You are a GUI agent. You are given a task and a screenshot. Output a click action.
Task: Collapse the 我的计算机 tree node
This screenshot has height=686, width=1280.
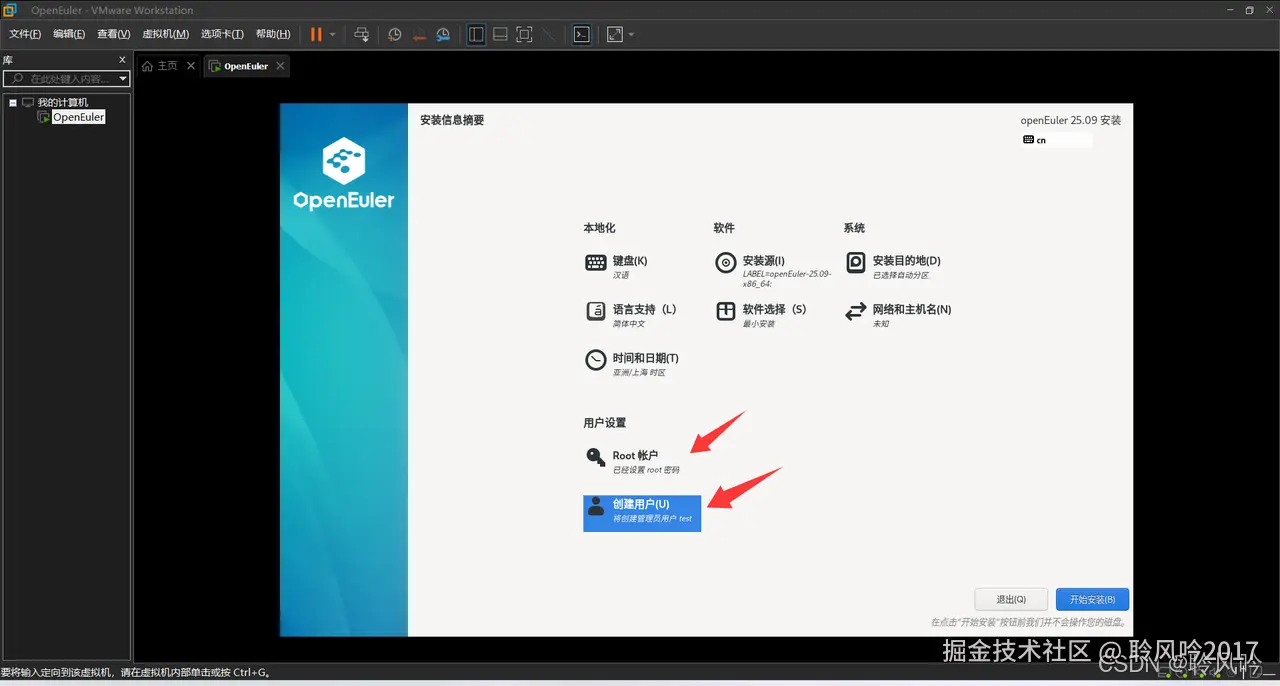12,102
